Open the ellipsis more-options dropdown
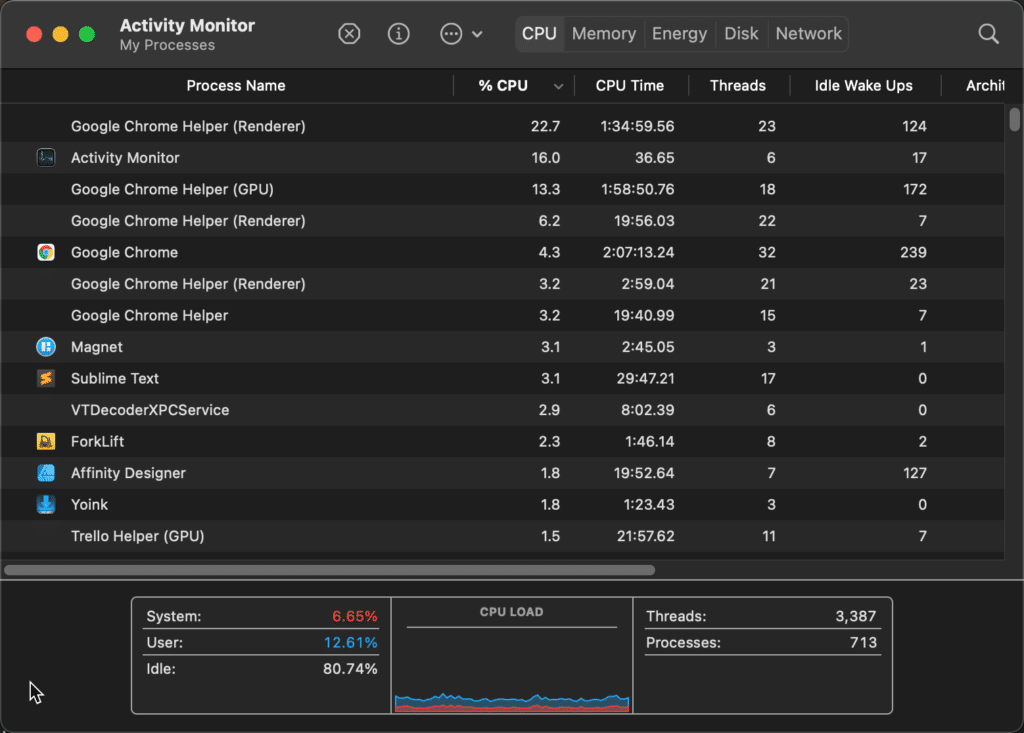 (x=460, y=34)
